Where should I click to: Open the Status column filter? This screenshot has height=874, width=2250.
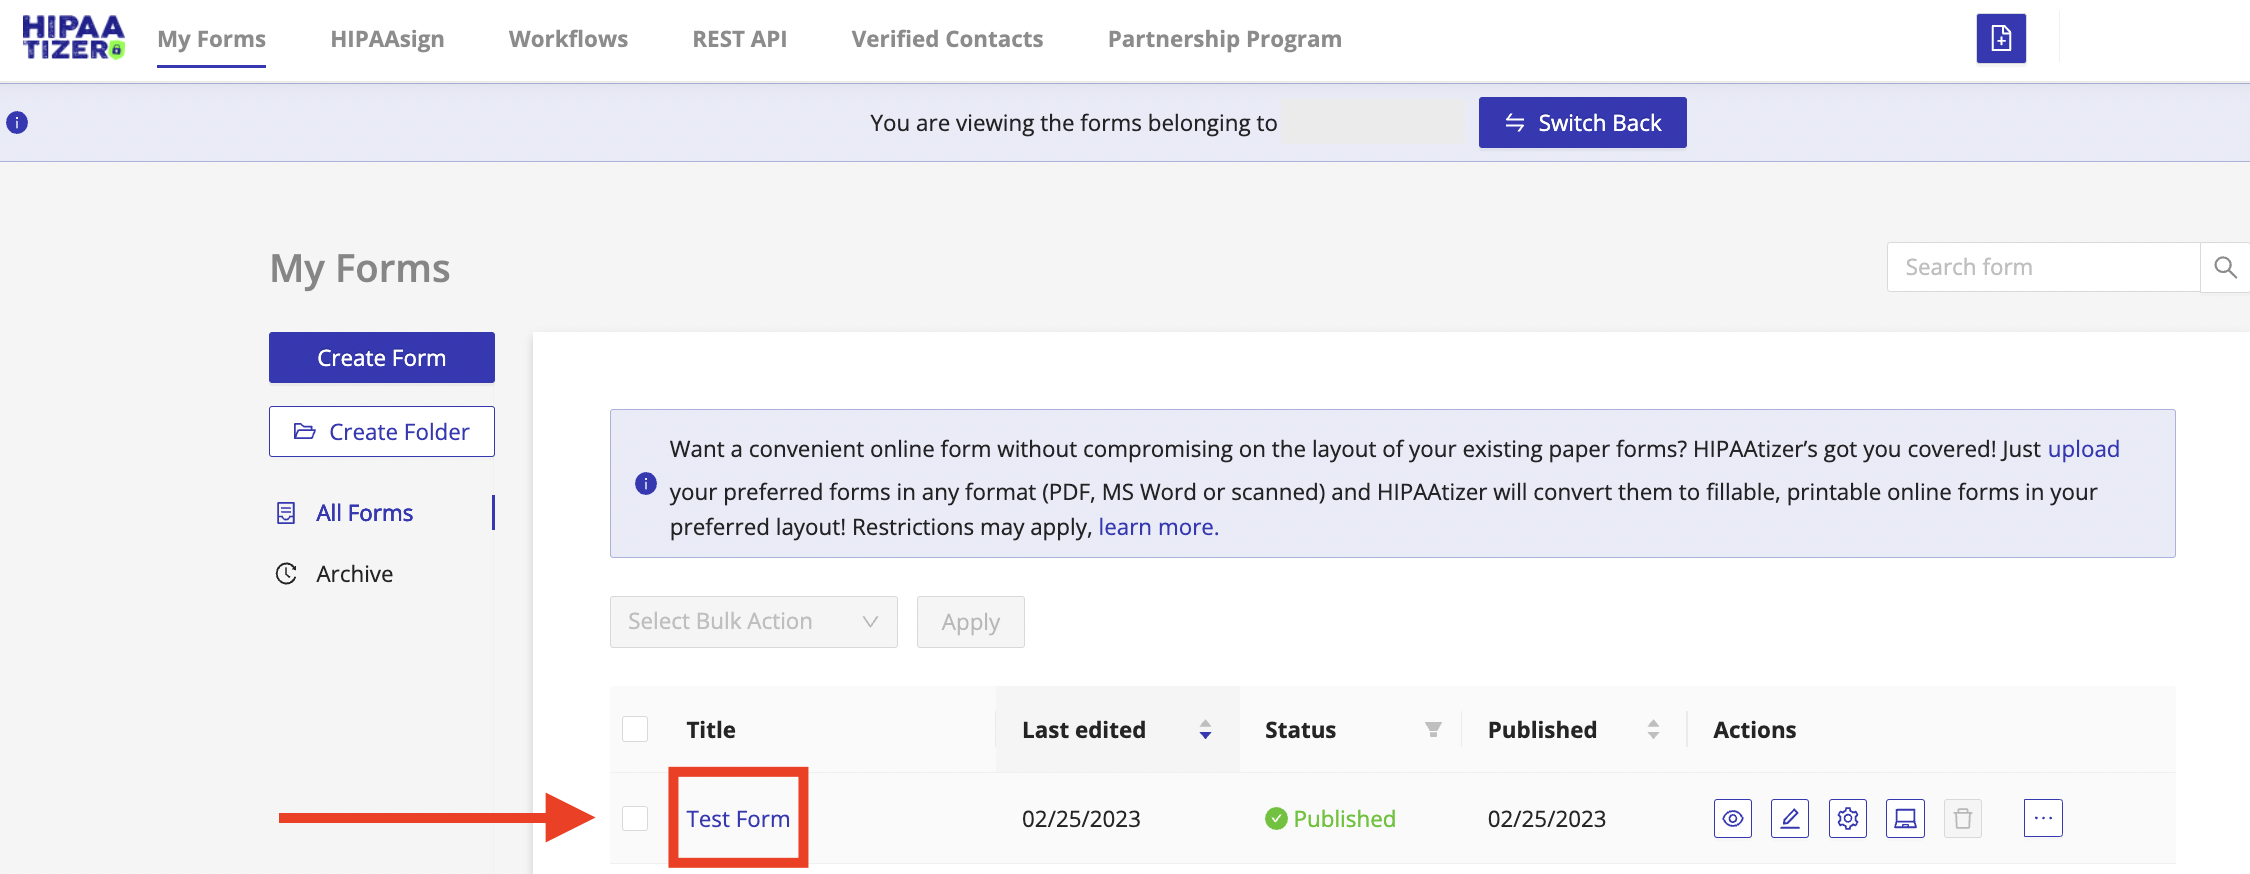coord(1432,730)
